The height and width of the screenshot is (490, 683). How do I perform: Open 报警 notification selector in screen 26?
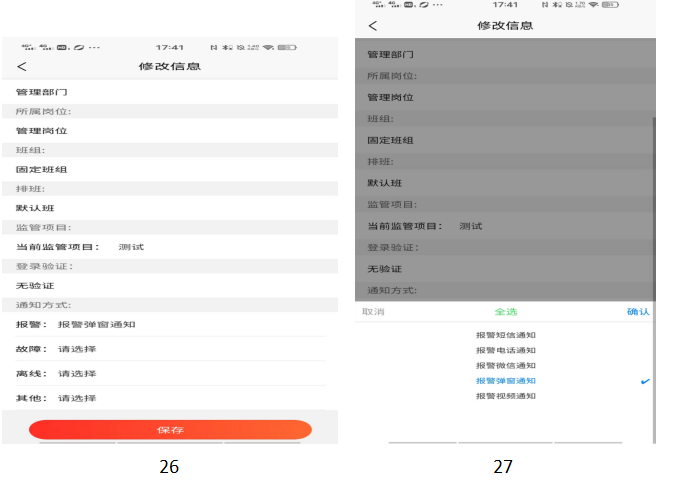170,324
